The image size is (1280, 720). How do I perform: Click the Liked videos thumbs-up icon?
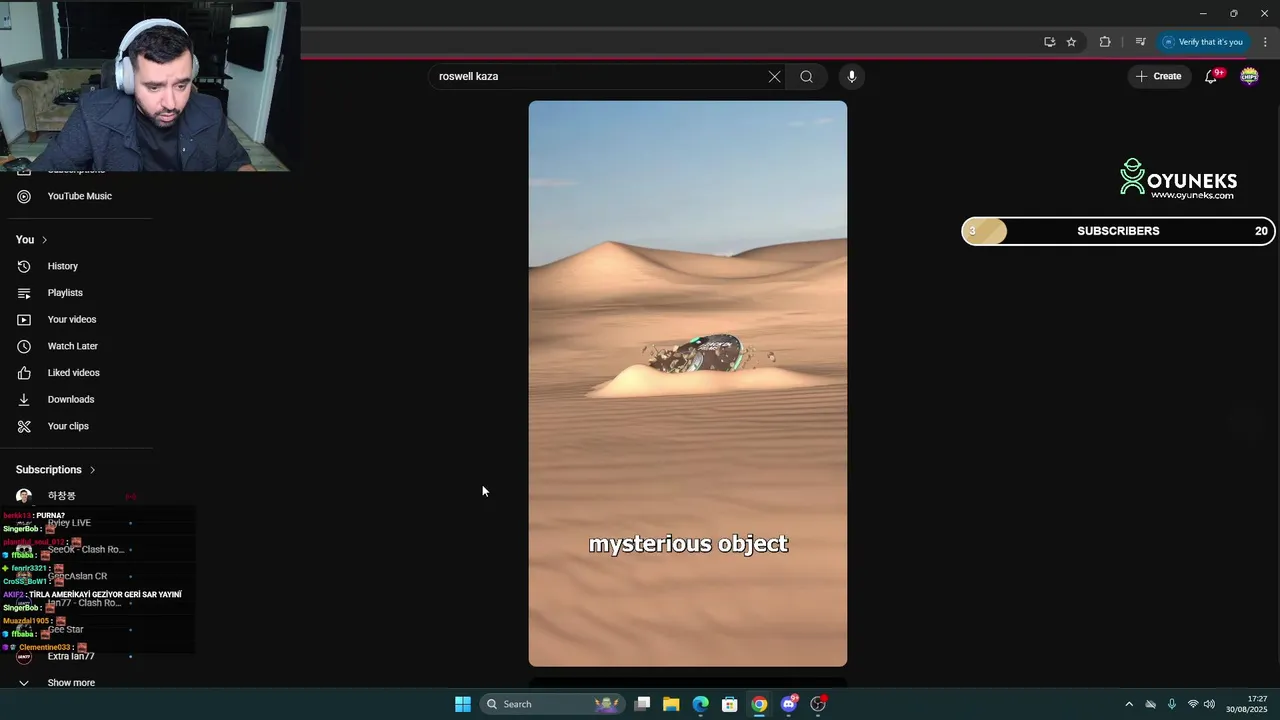tap(24, 373)
